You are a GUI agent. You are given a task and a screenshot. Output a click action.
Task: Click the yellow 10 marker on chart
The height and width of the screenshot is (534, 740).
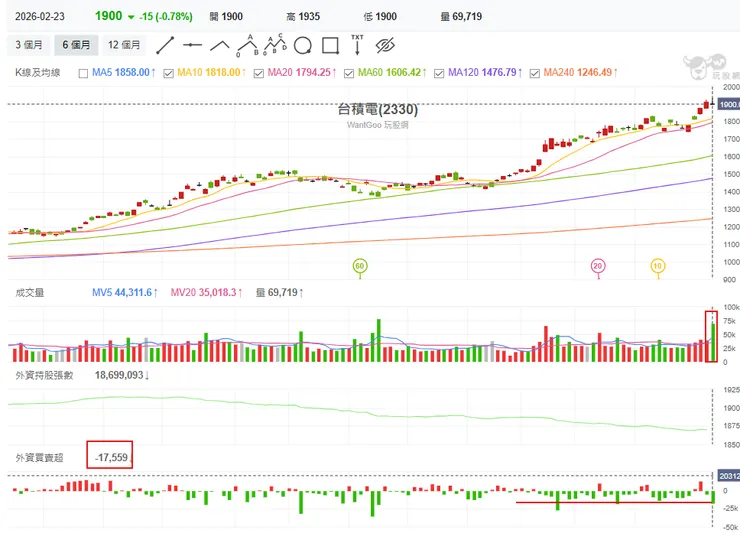(657, 266)
